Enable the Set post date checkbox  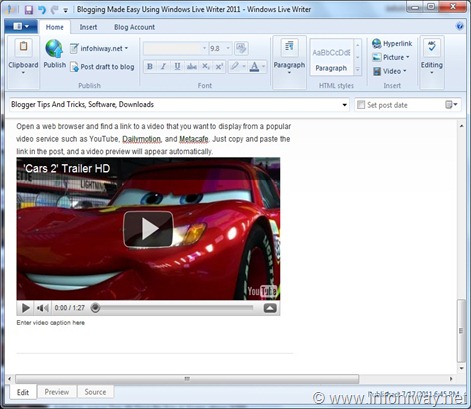(361, 105)
